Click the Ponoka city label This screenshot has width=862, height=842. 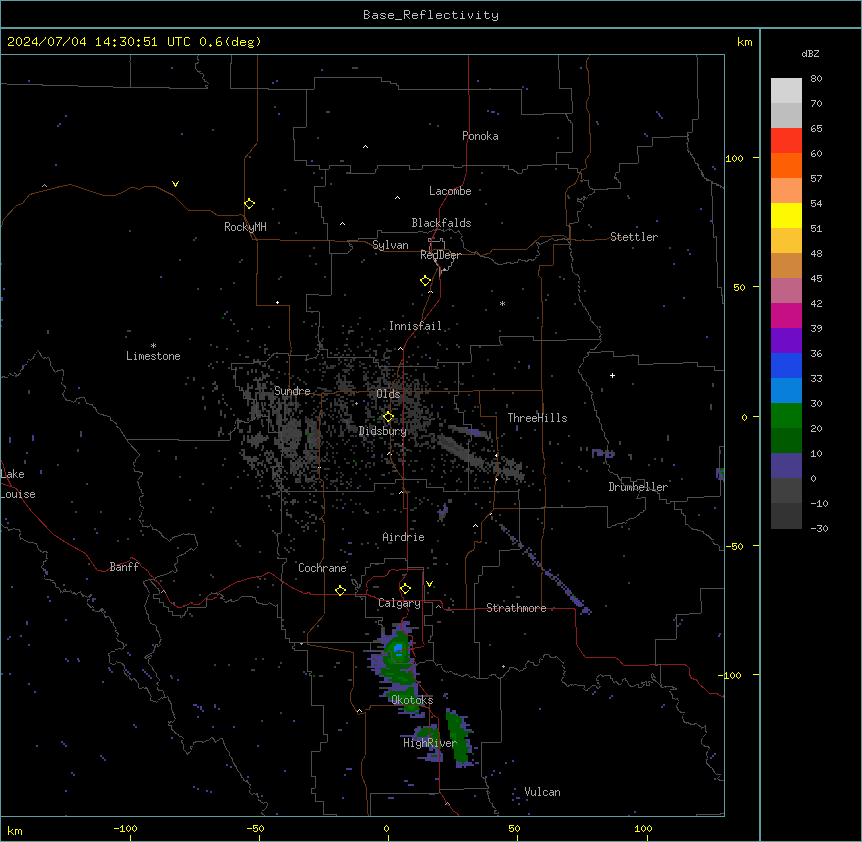click(480, 136)
